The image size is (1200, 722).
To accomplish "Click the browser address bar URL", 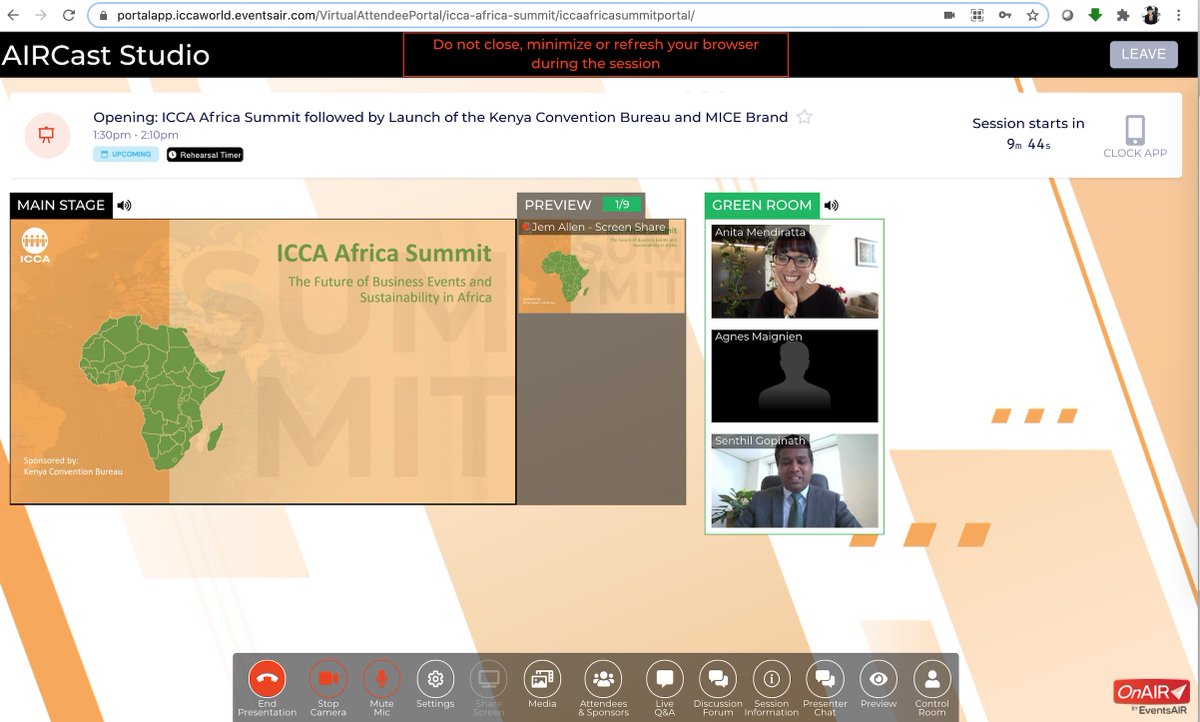I will tap(405, 16).
